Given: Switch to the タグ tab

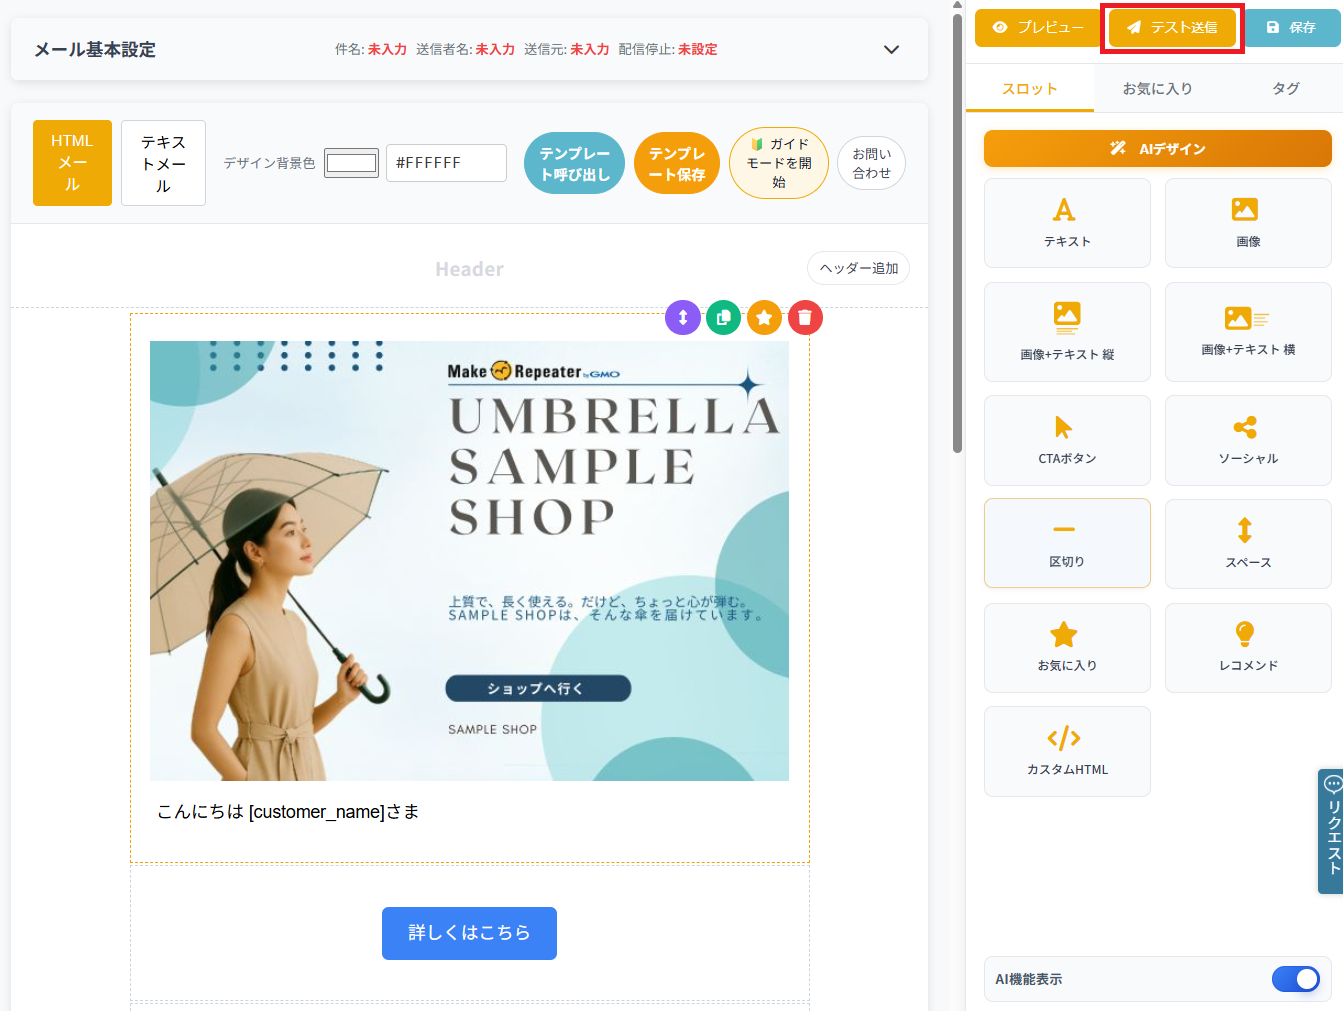Looking at the screenshot, I should [1285, 88].
